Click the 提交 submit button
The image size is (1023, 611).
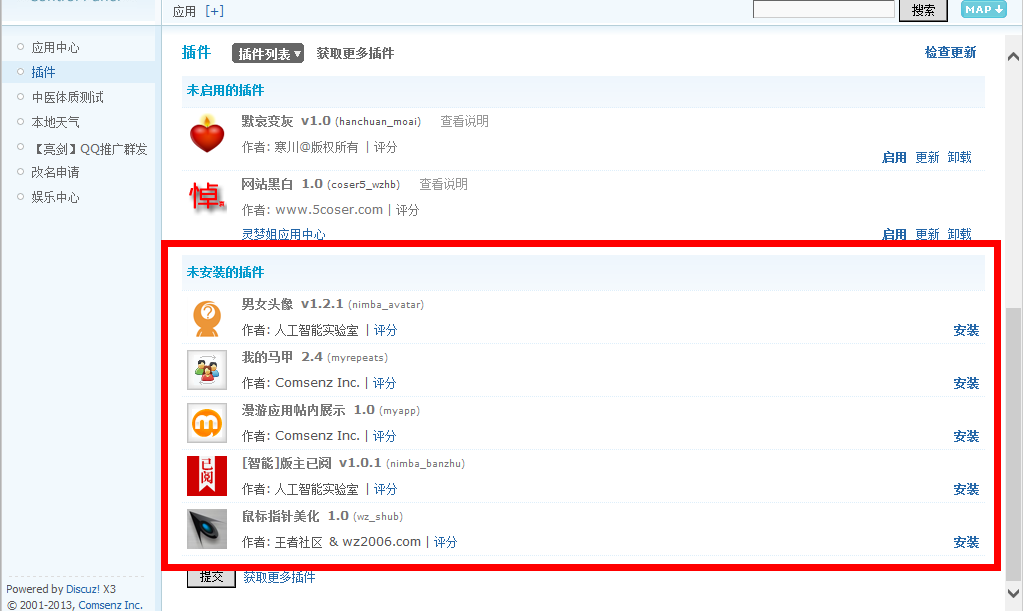pyautogui.click(x=210, y=578)
